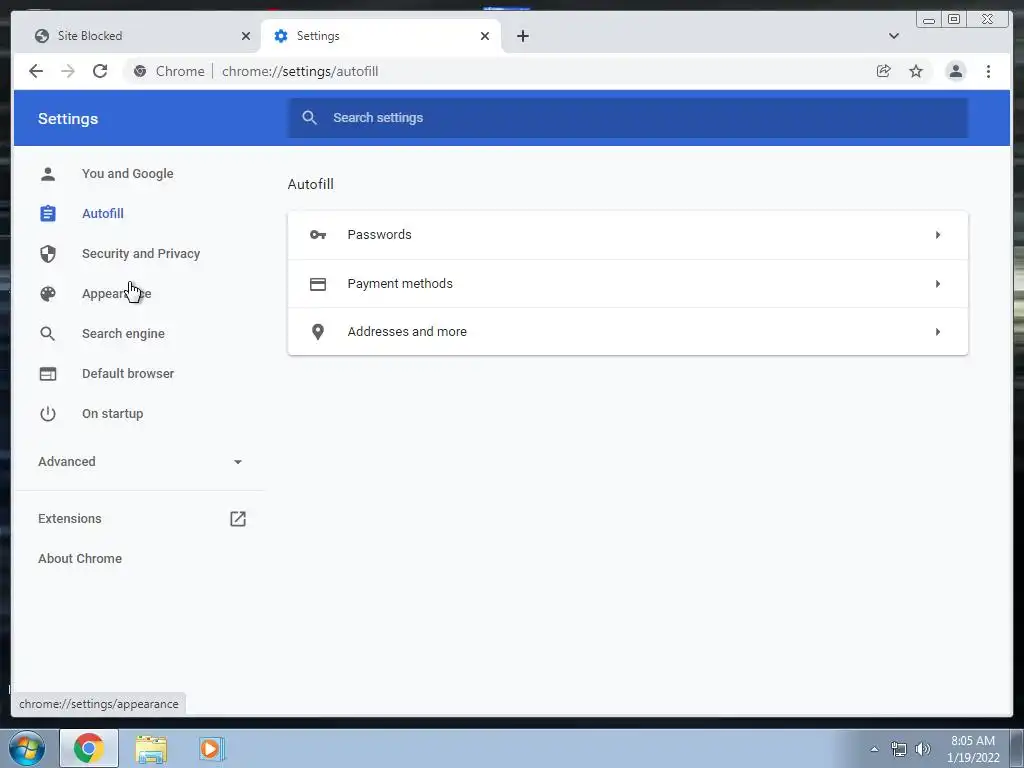1024x768 pixels.
Task: Click the key icon for Passwords
Action: click(318, 234)
